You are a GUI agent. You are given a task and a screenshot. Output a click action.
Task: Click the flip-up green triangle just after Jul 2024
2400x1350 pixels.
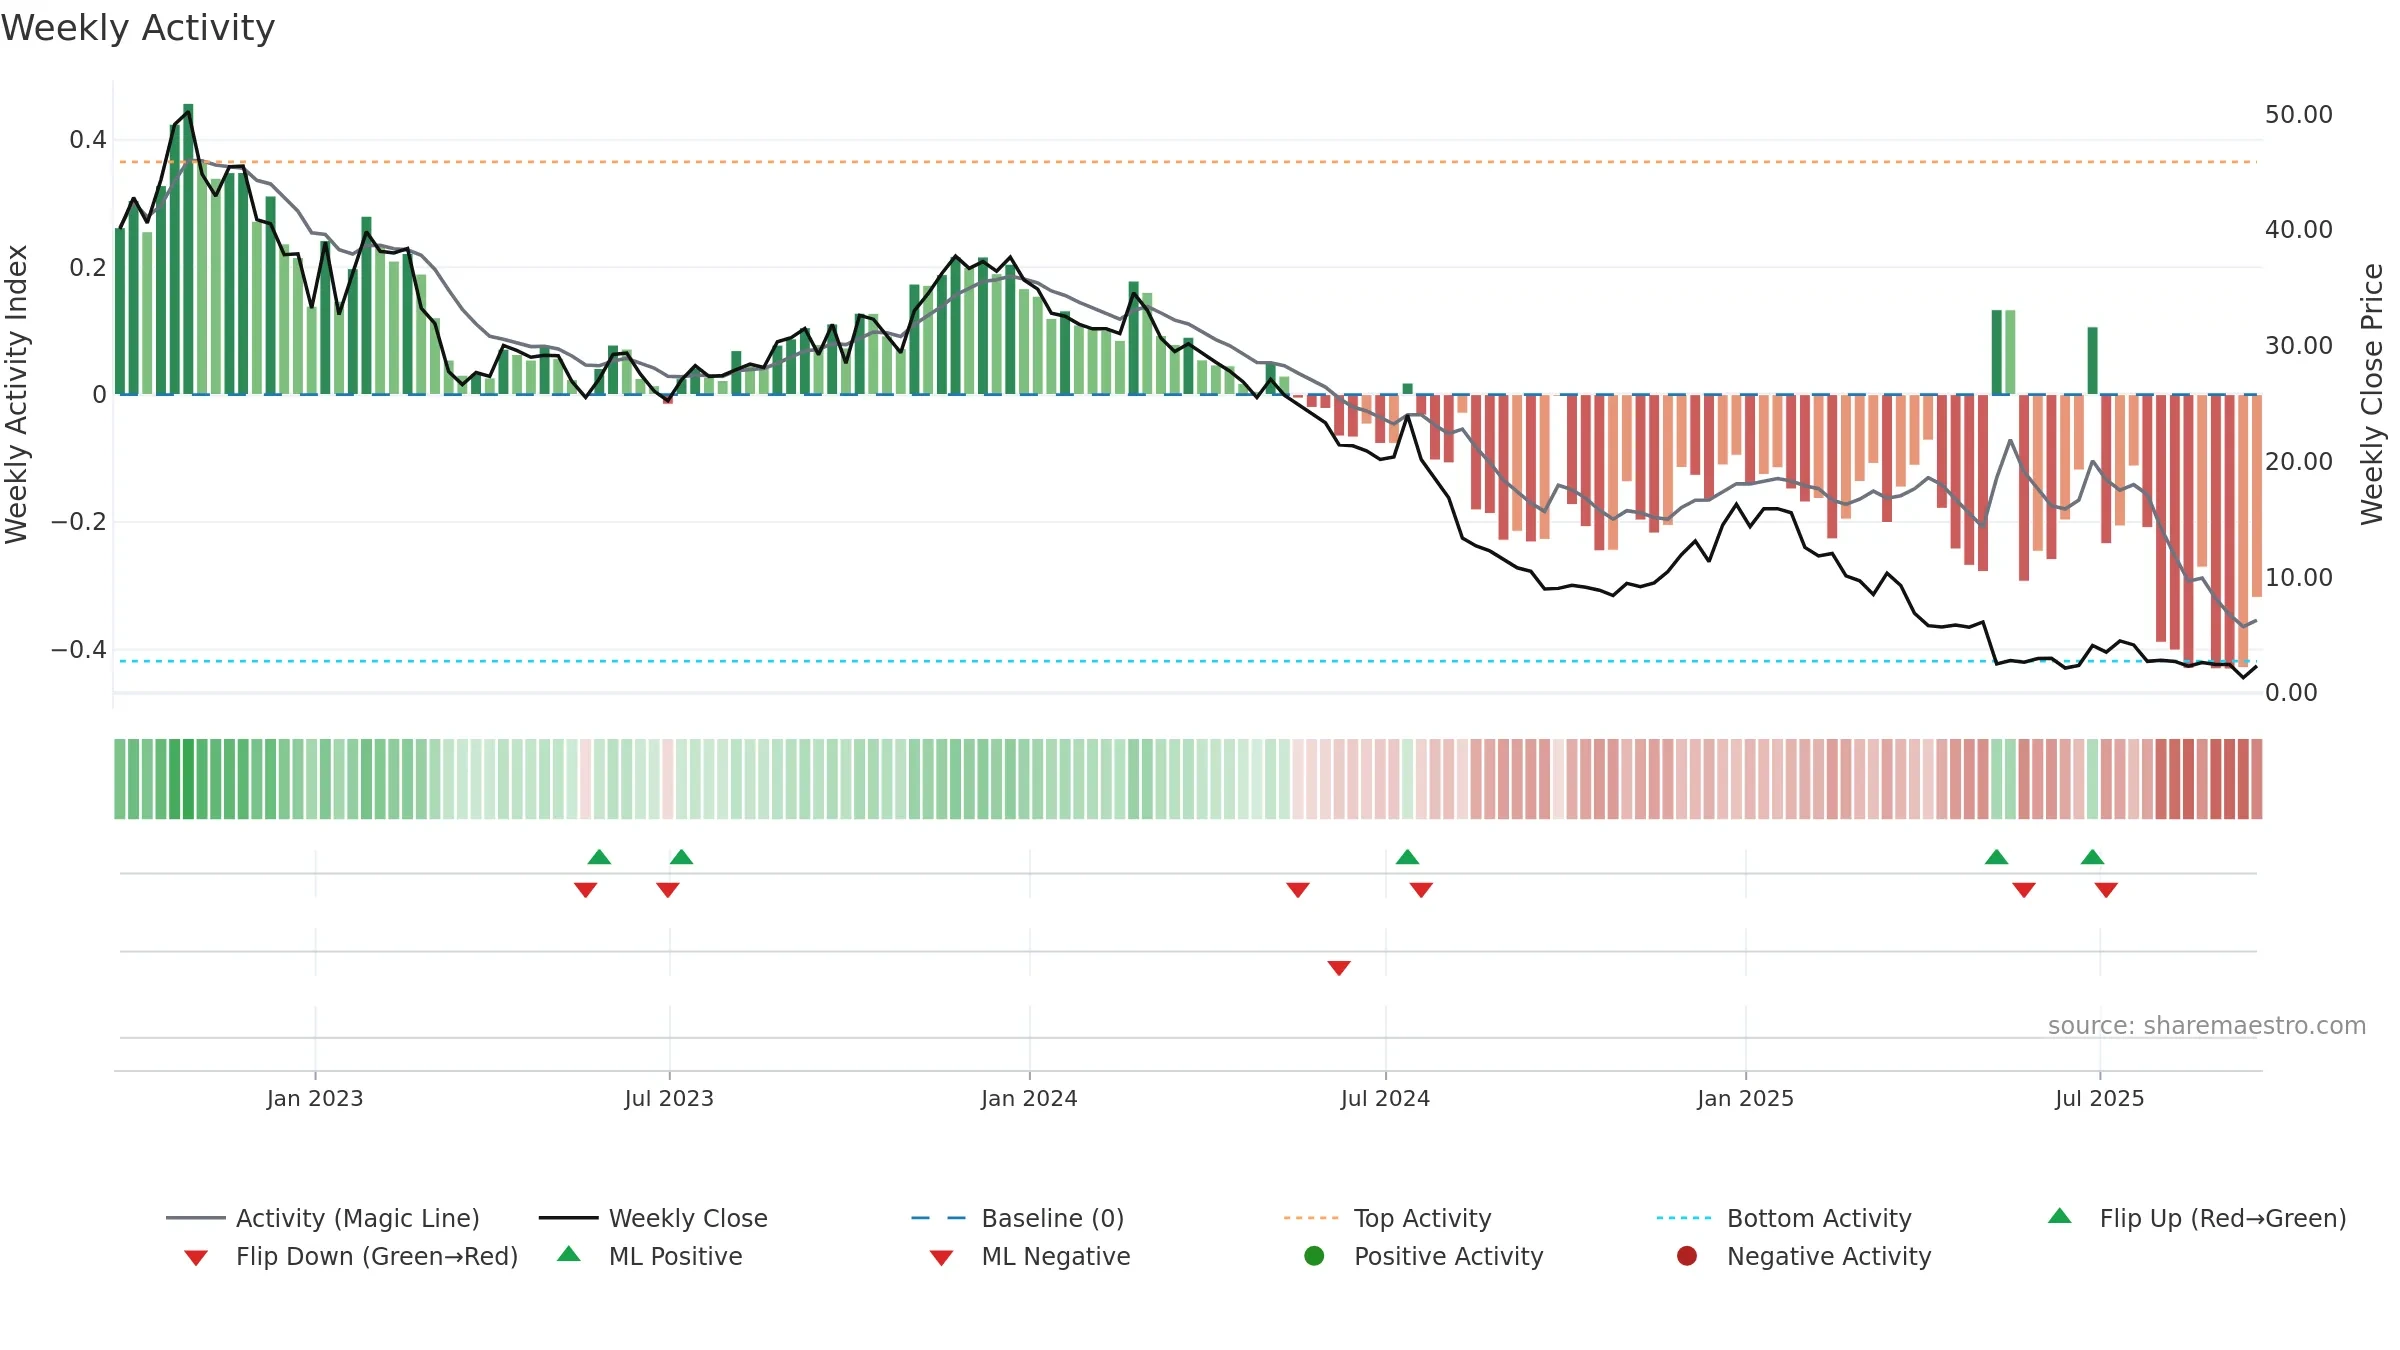click(x=1407, y=857)
